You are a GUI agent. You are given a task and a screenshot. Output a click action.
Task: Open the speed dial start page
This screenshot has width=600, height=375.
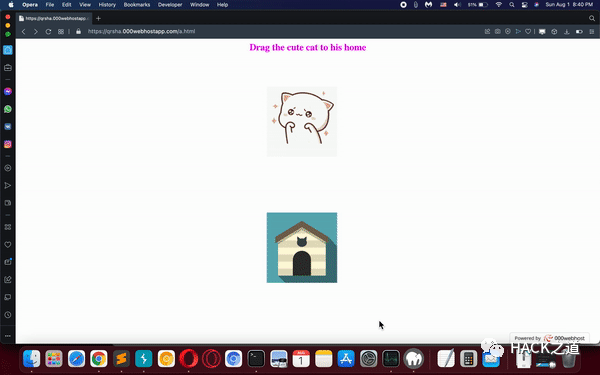coord(61,31)
